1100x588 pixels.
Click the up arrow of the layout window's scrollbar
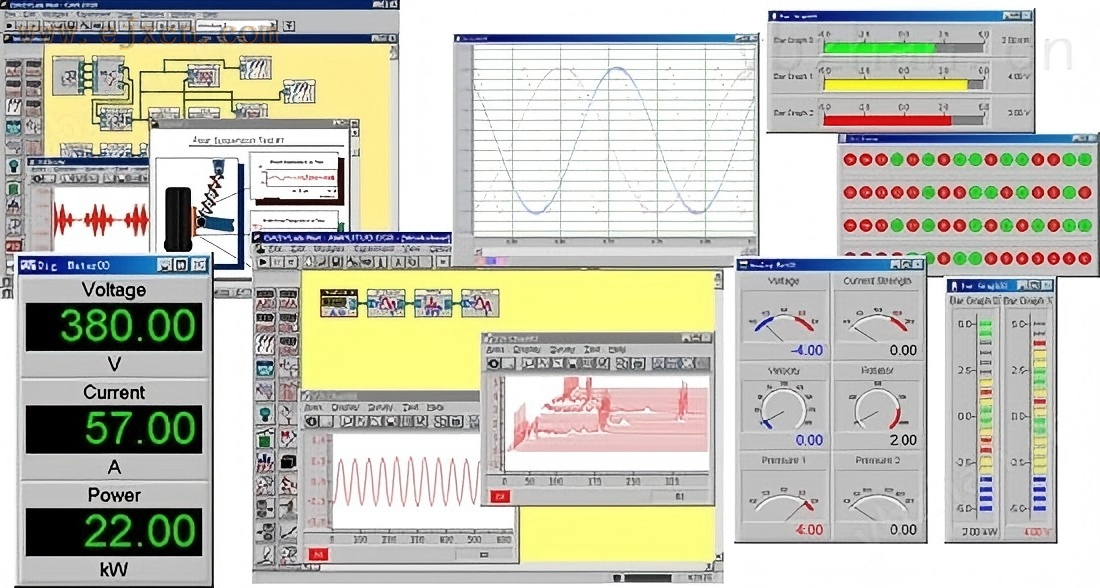click(x=354, y=132)
